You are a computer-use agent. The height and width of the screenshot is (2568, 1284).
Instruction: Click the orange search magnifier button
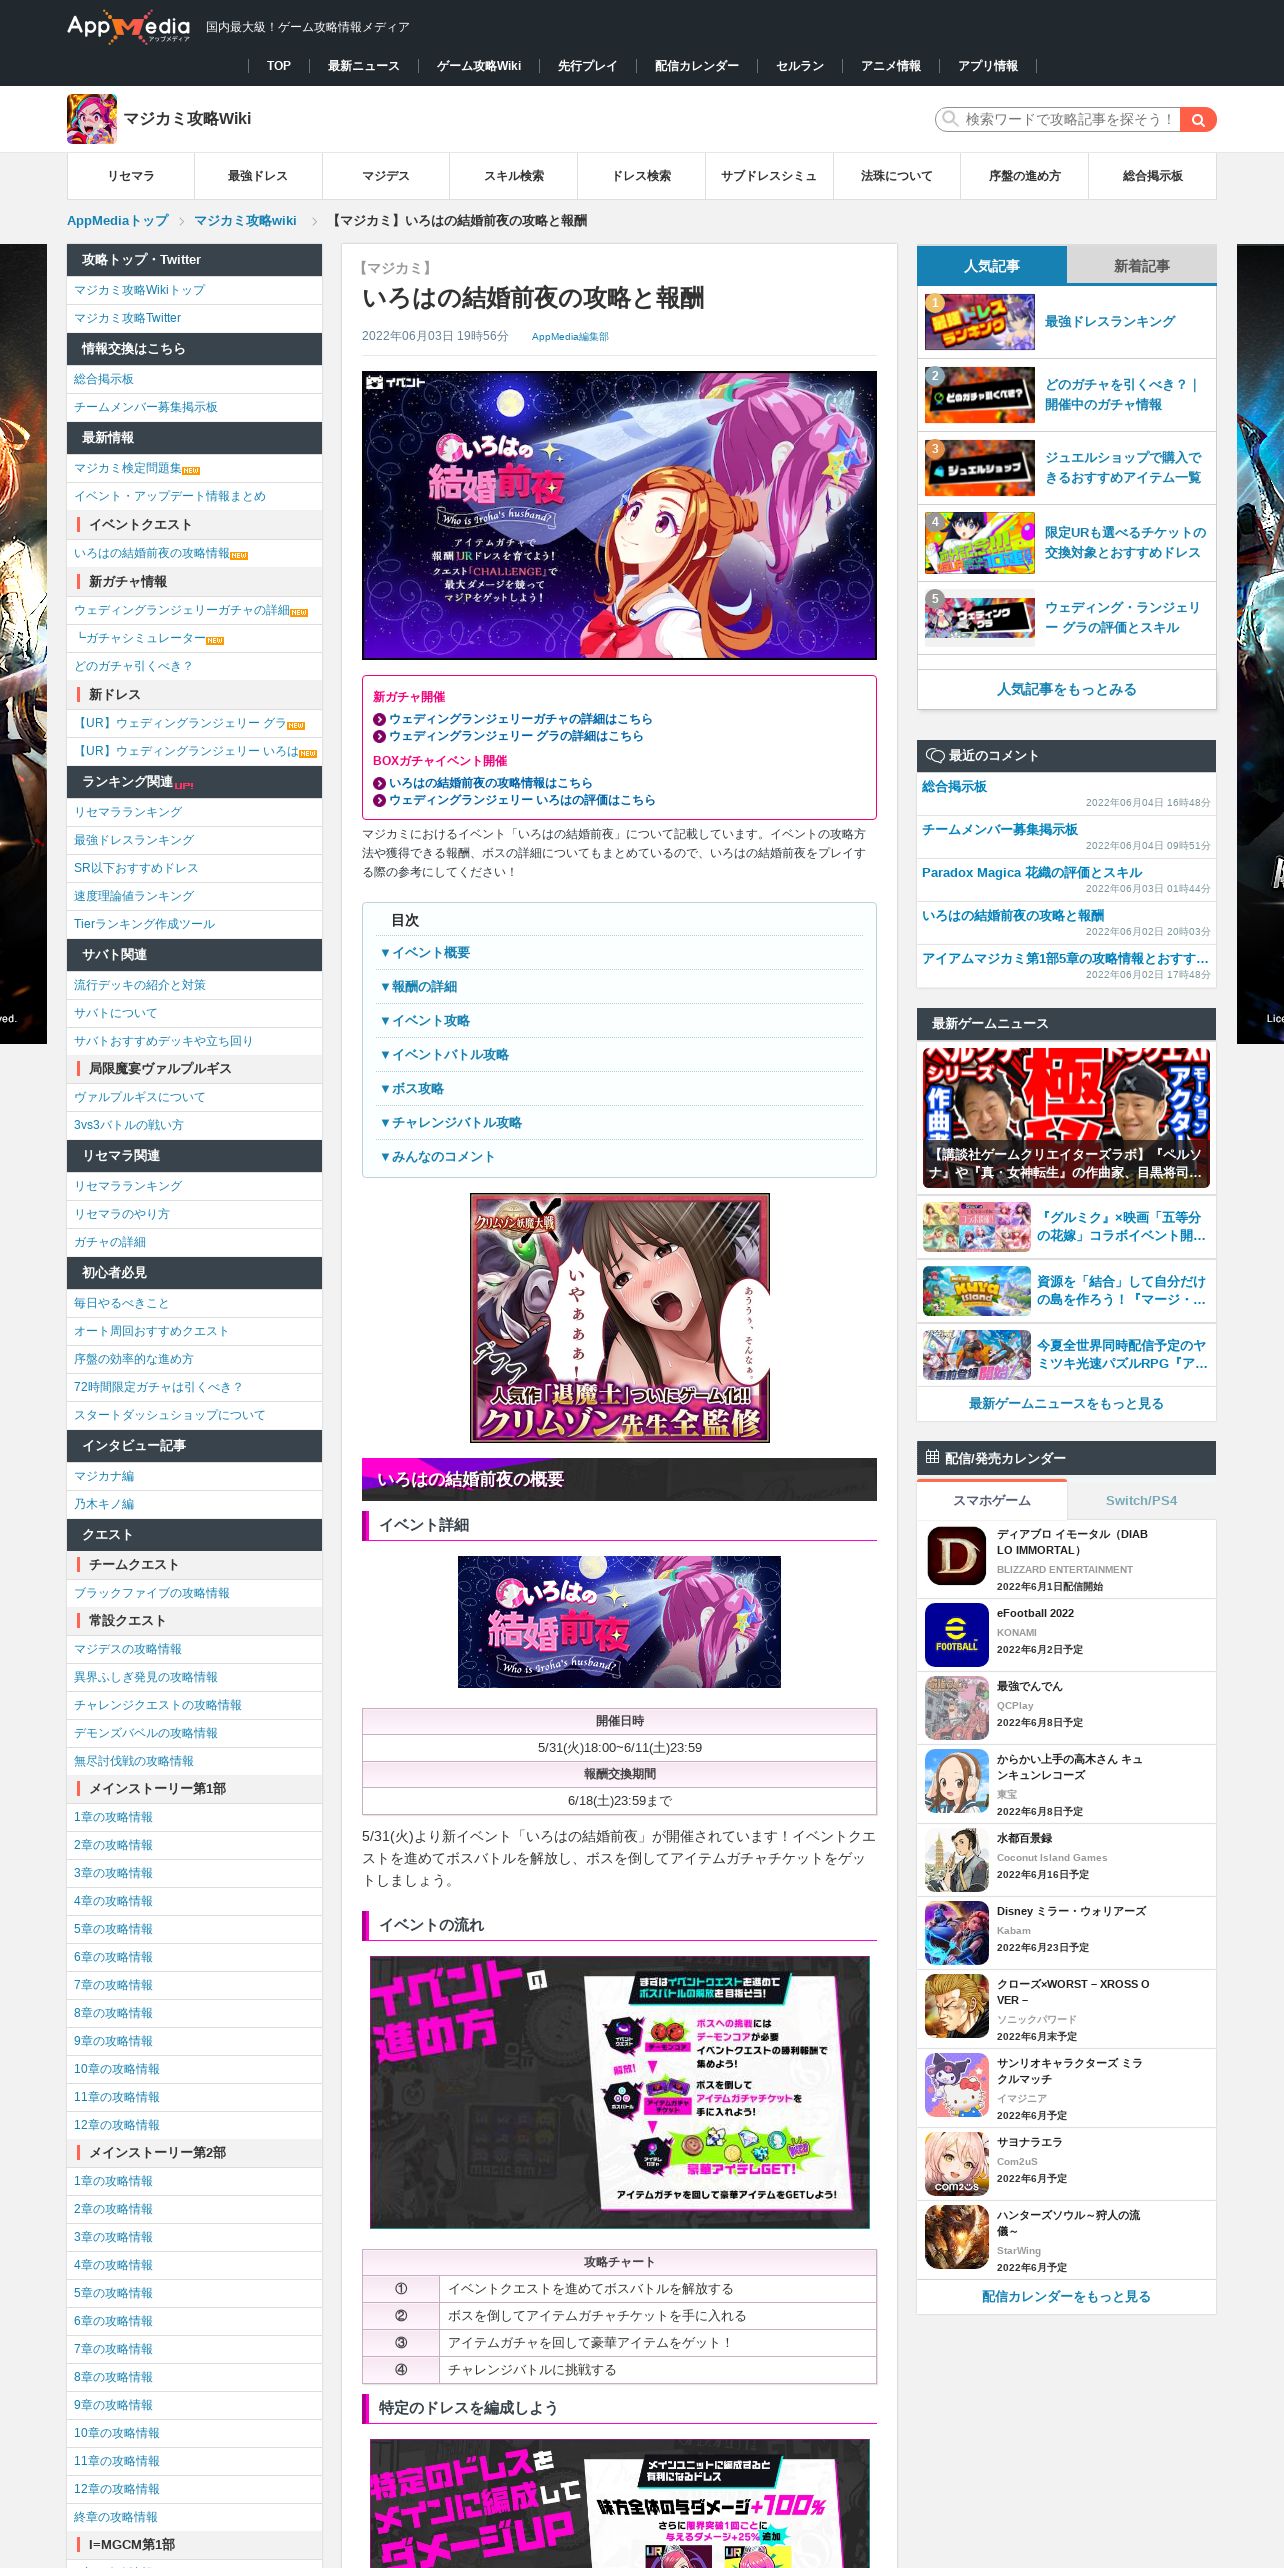pos(1198,119)
